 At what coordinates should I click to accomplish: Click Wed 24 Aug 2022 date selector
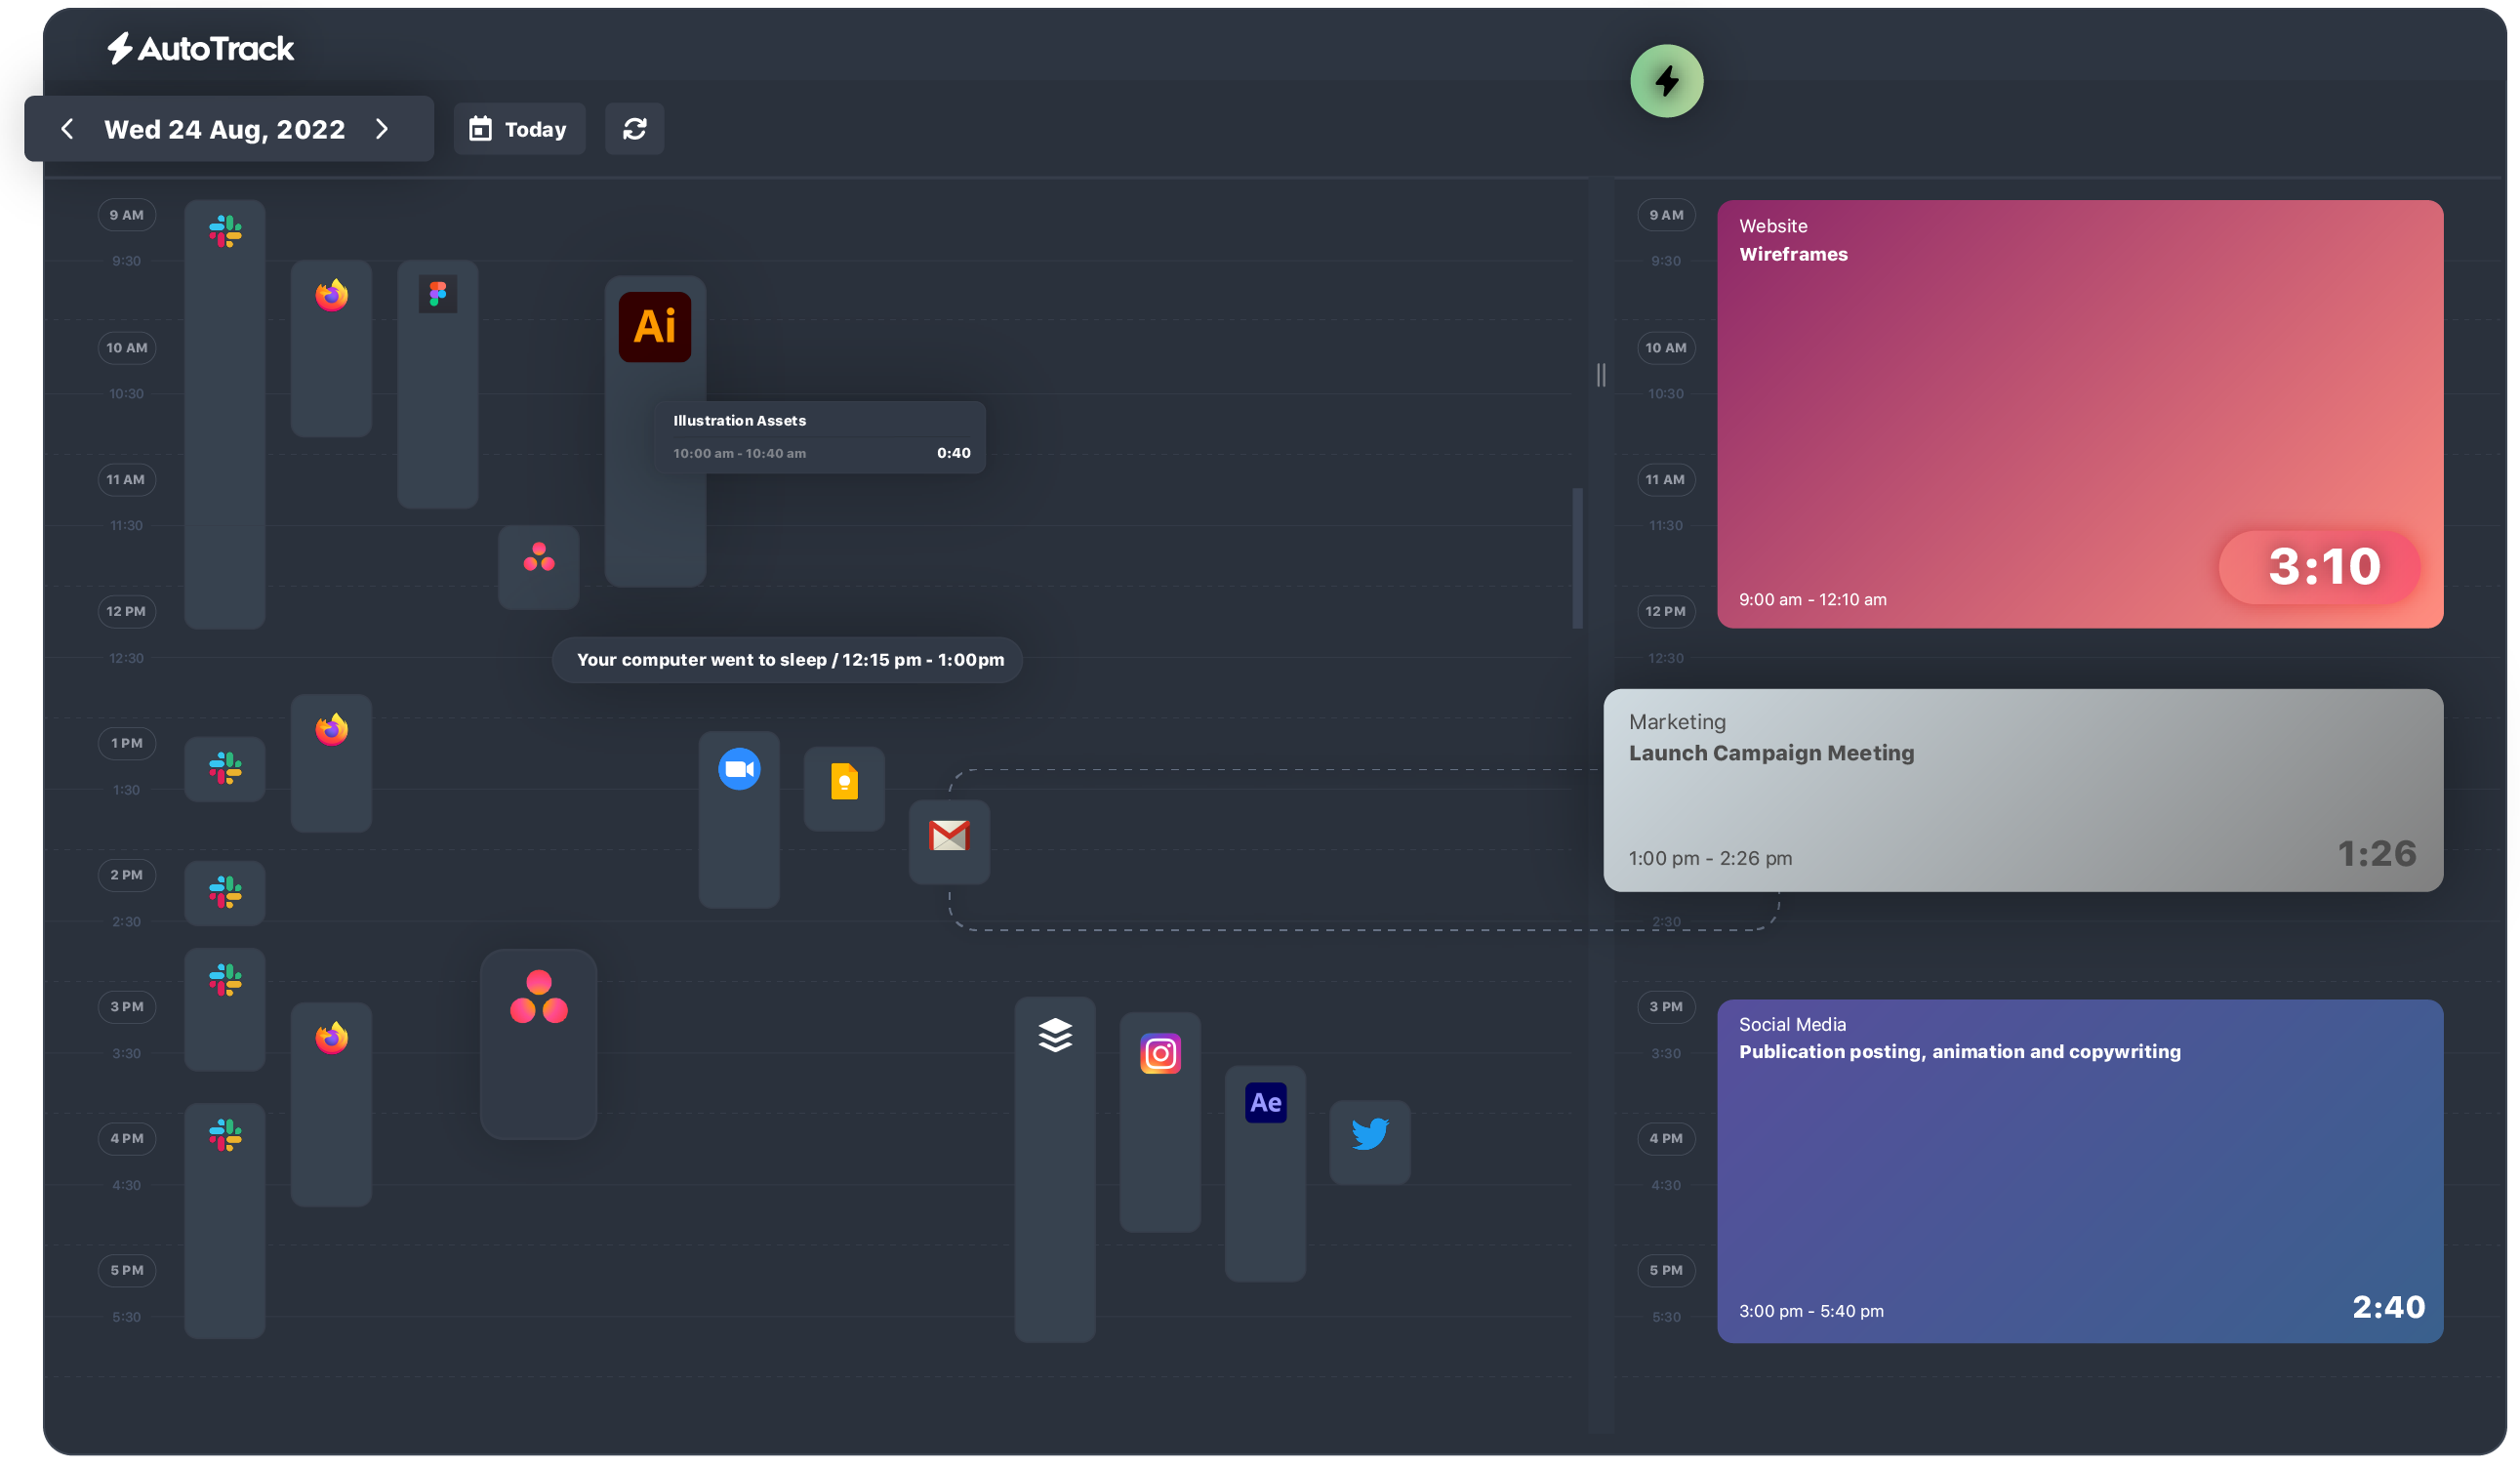(x=223, y=128)
